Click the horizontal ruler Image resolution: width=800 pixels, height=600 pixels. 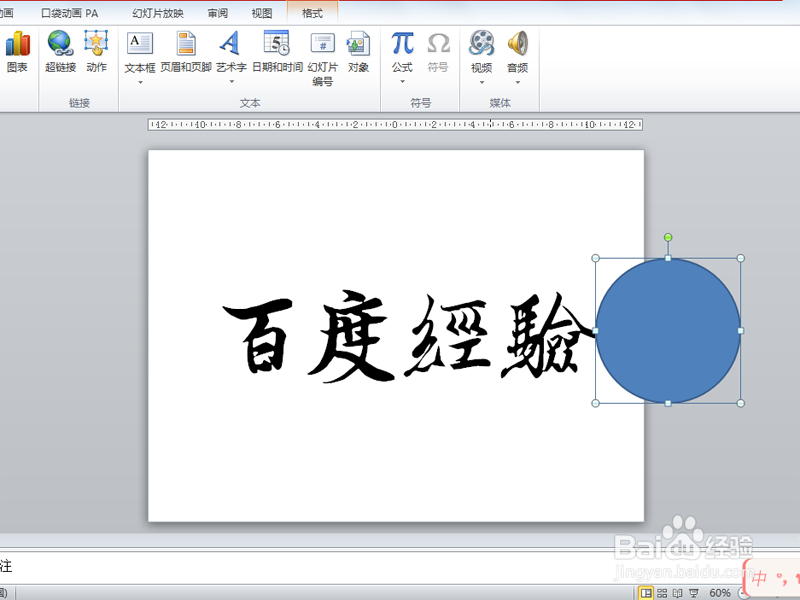tap(395, 124)
